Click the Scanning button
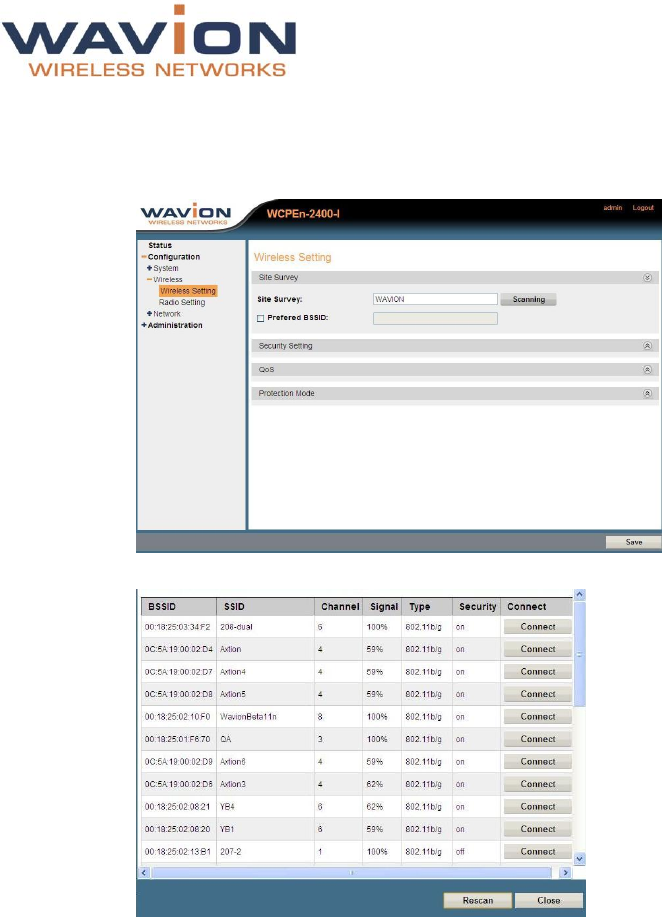Image resolution: width=662 pixels, height=917 pixels. (528, 299)
